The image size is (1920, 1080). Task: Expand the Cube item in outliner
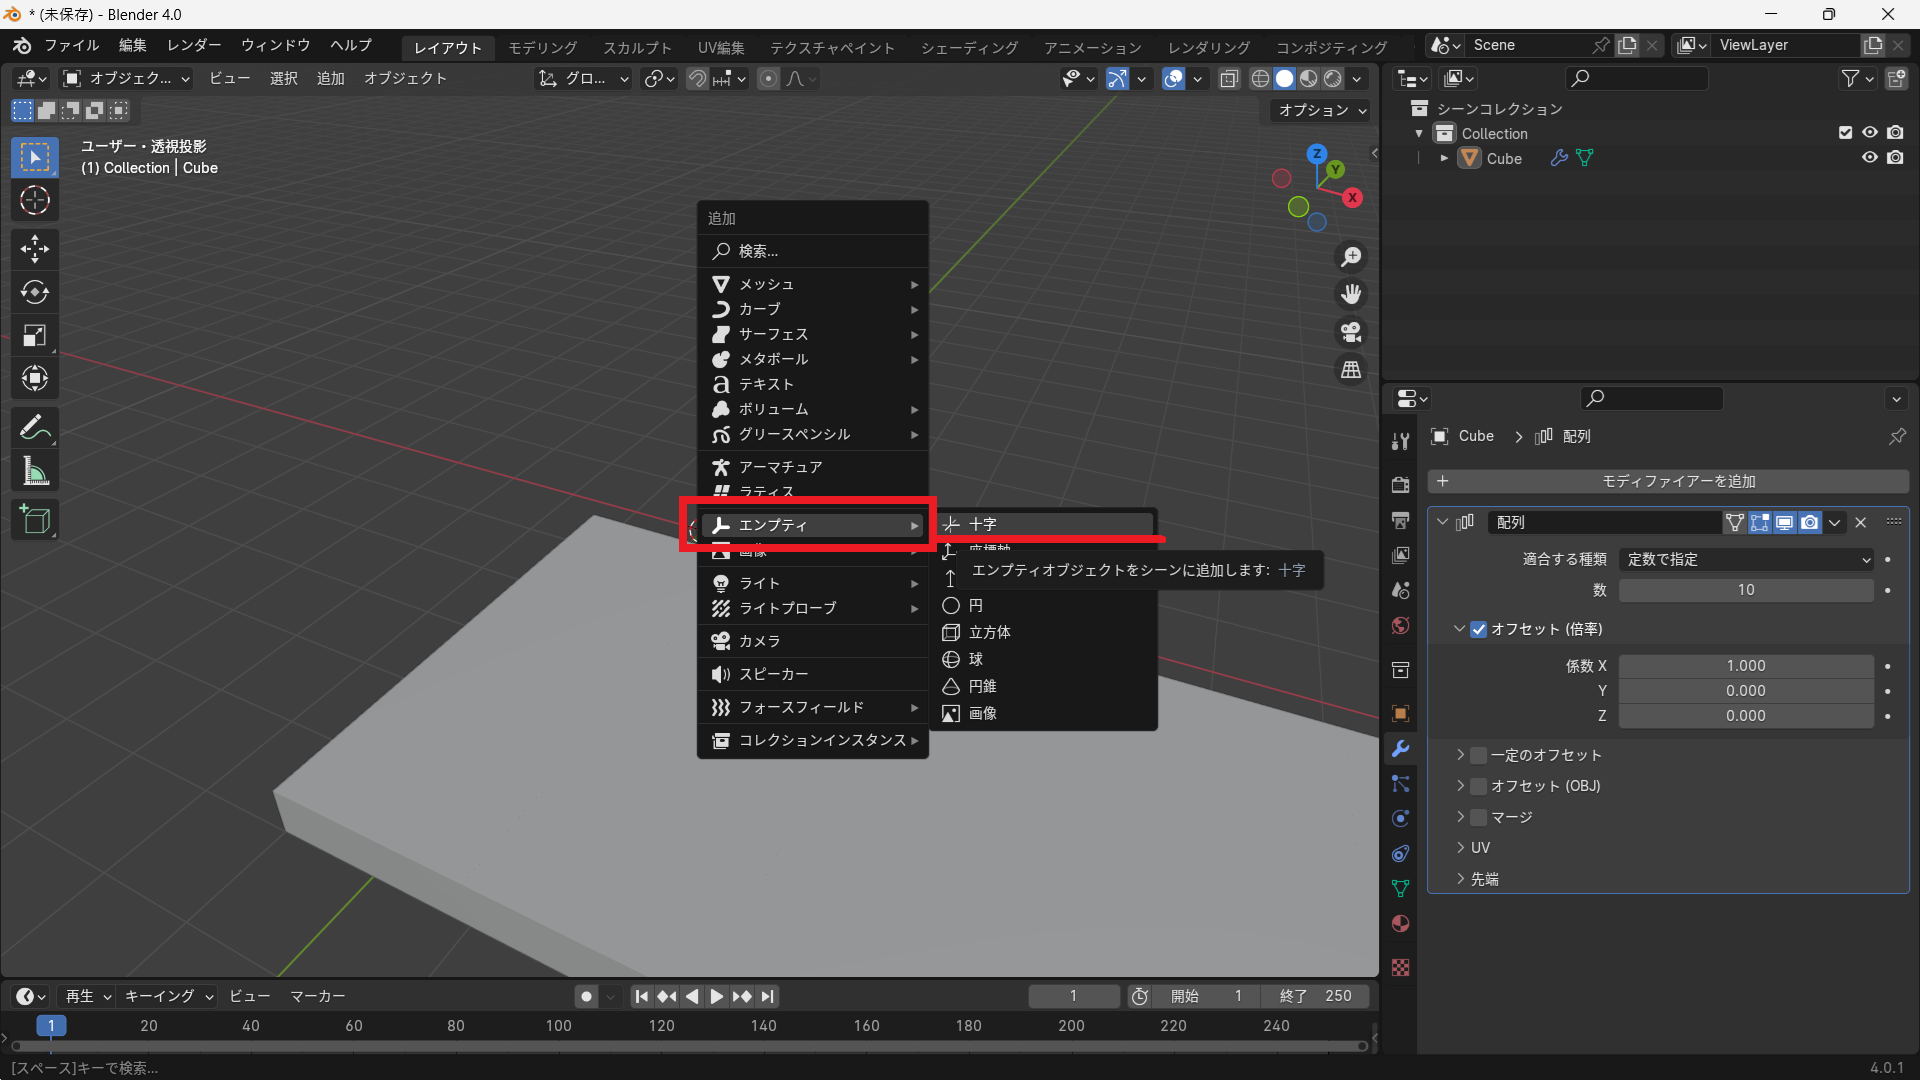(1443, 158)
